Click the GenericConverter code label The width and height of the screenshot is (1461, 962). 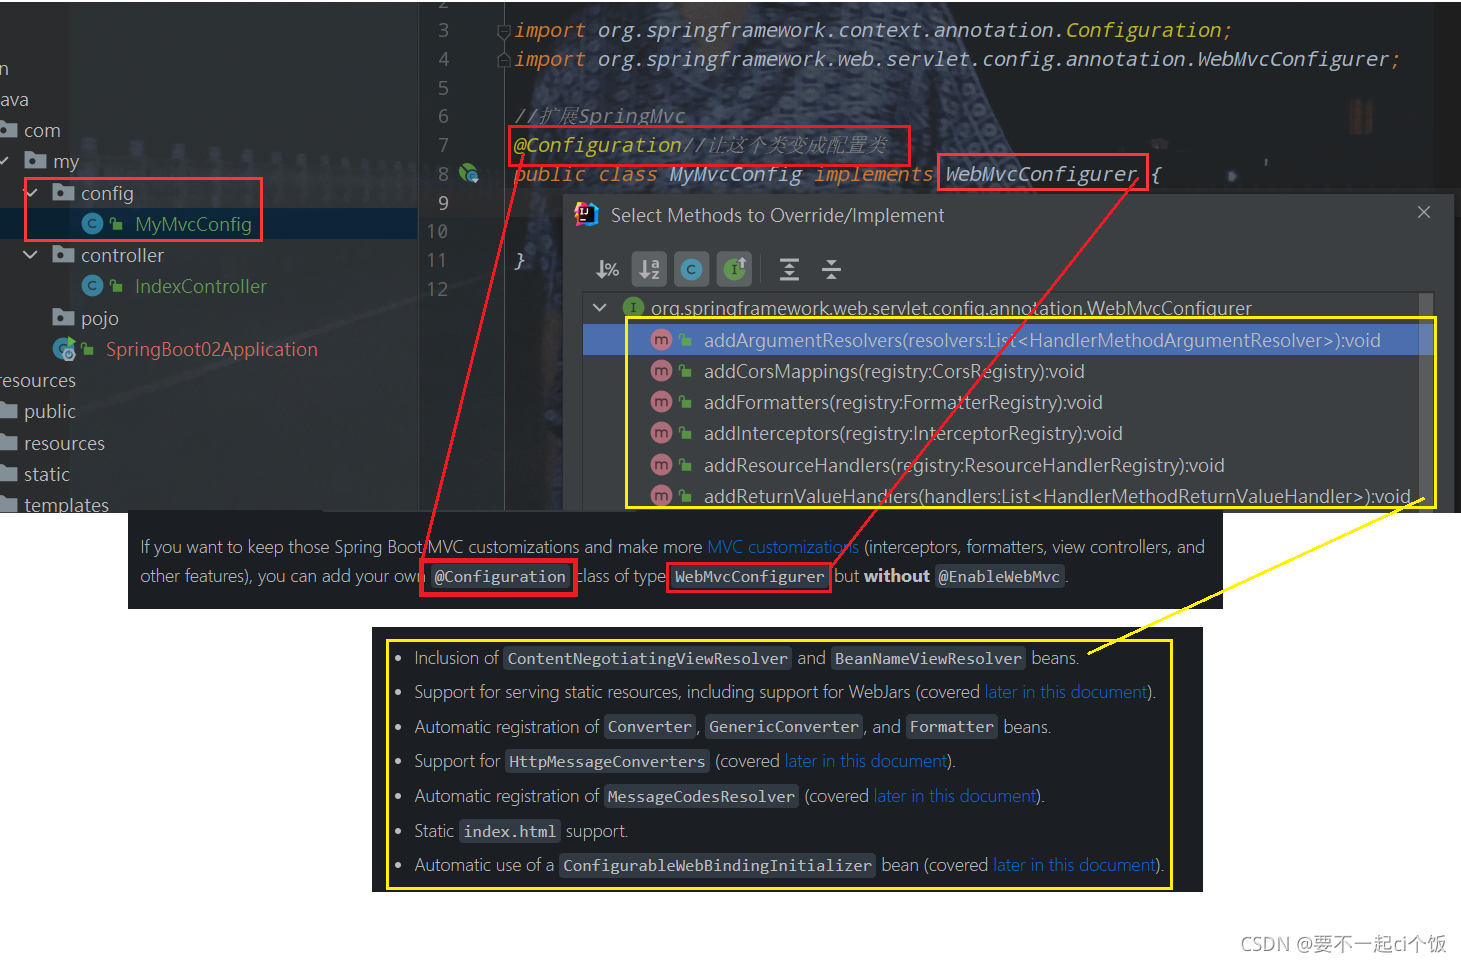(x=784, y=727)
